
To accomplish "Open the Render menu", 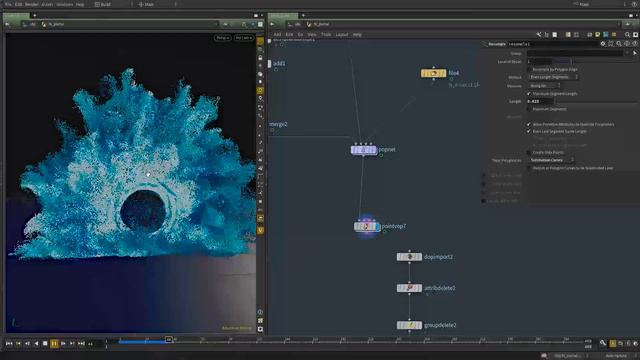I will tap(32, 4).
